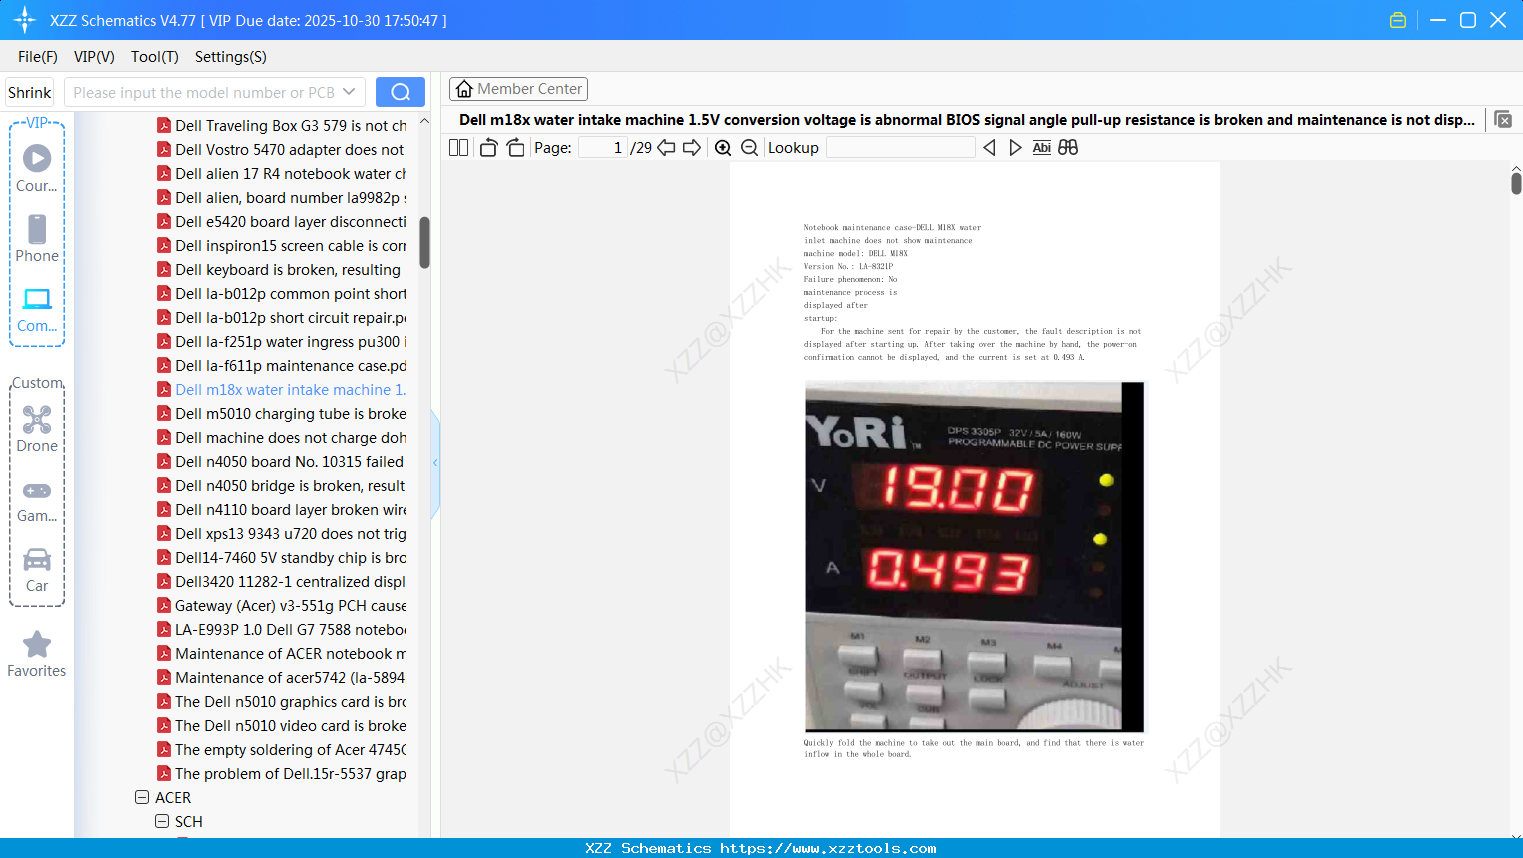Open the Courses section in VIP sidebar

point(37,168)
